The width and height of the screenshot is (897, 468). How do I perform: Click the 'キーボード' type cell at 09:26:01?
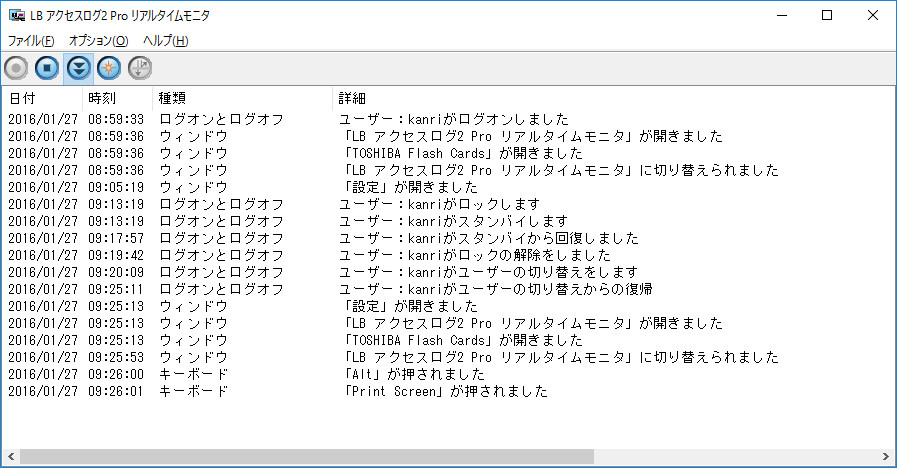click(194, 391)
